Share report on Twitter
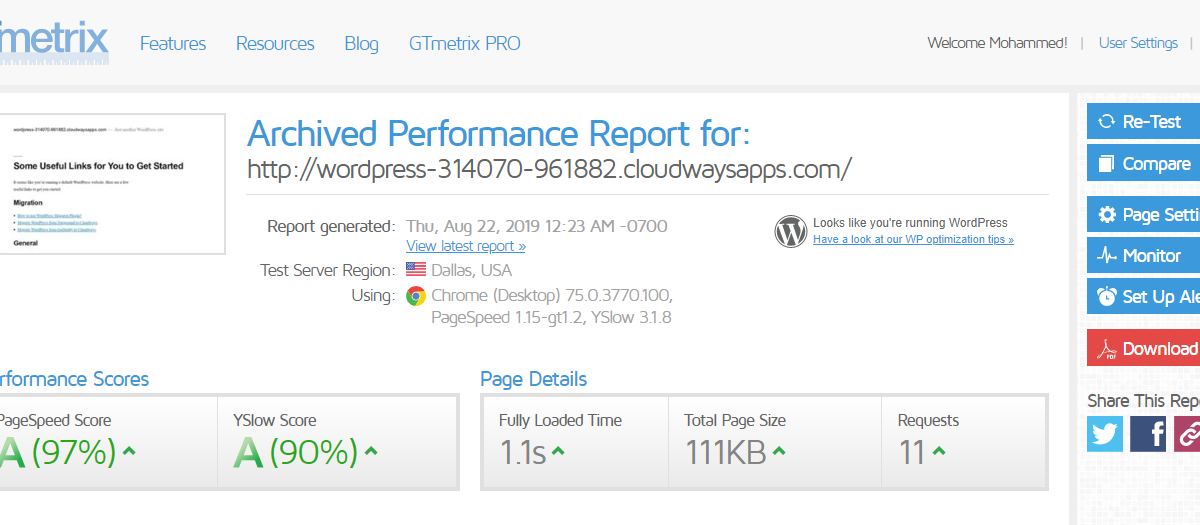Image resolution: width=1200 pixels, height=525 pixels. [1105, 434]
